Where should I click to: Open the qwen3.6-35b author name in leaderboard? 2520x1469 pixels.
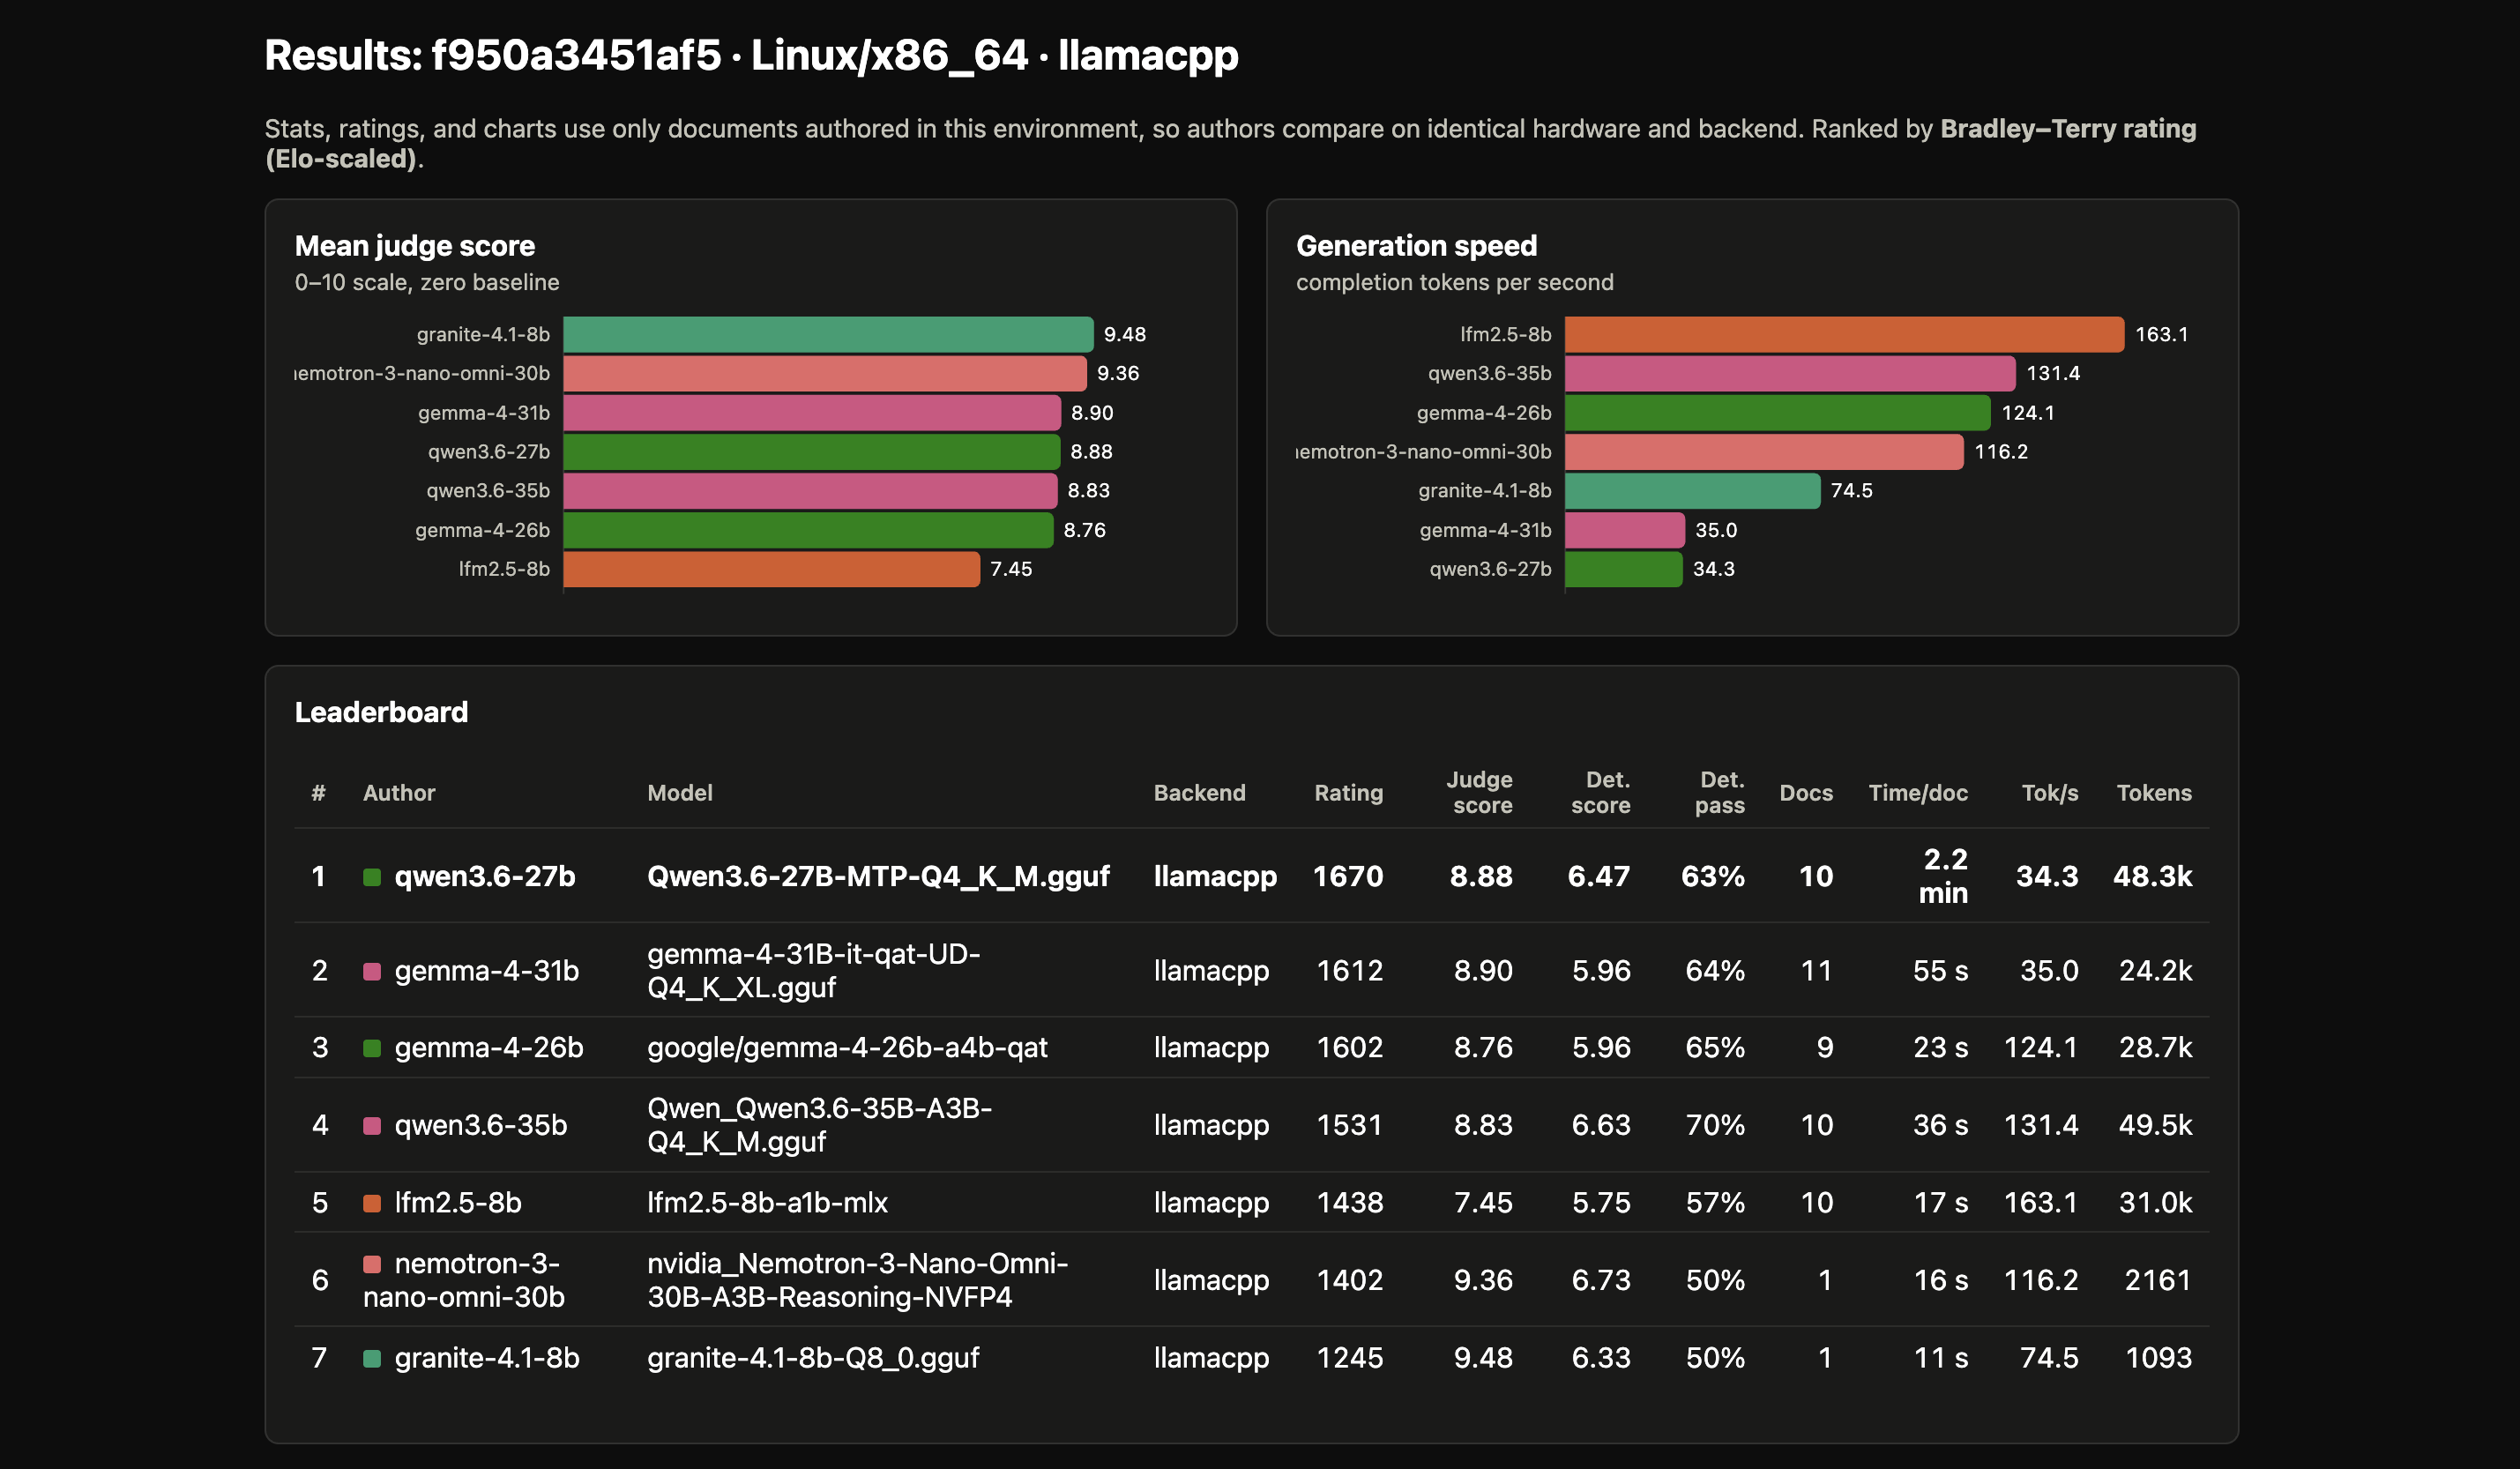pyautogui.click(x=481, y=1124)
